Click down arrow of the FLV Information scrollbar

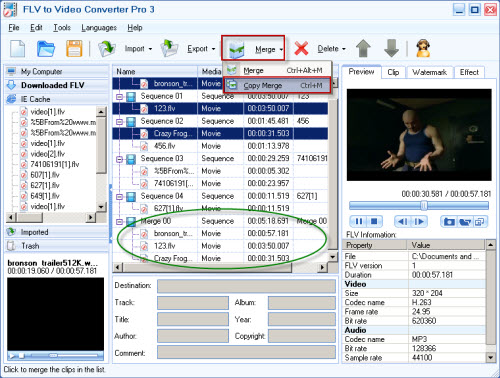[x=490, y=357]
